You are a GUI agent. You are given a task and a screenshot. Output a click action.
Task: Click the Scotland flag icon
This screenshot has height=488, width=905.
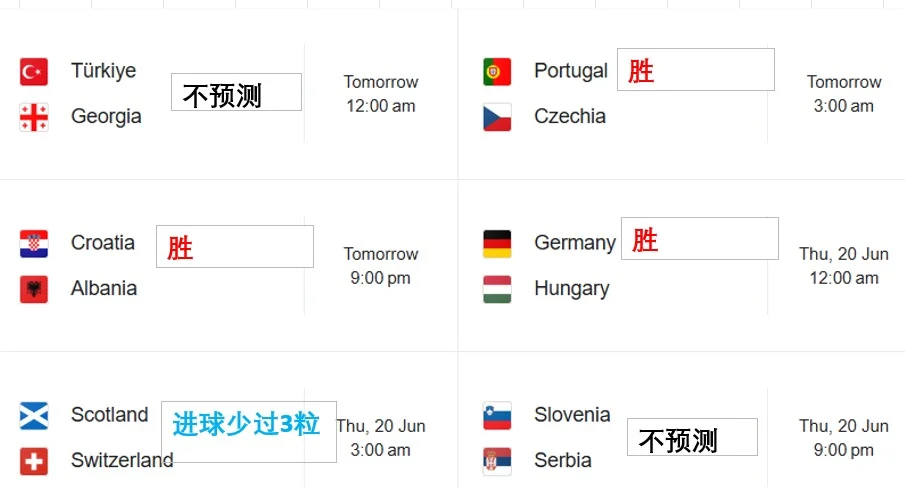(x=34, y=416)
